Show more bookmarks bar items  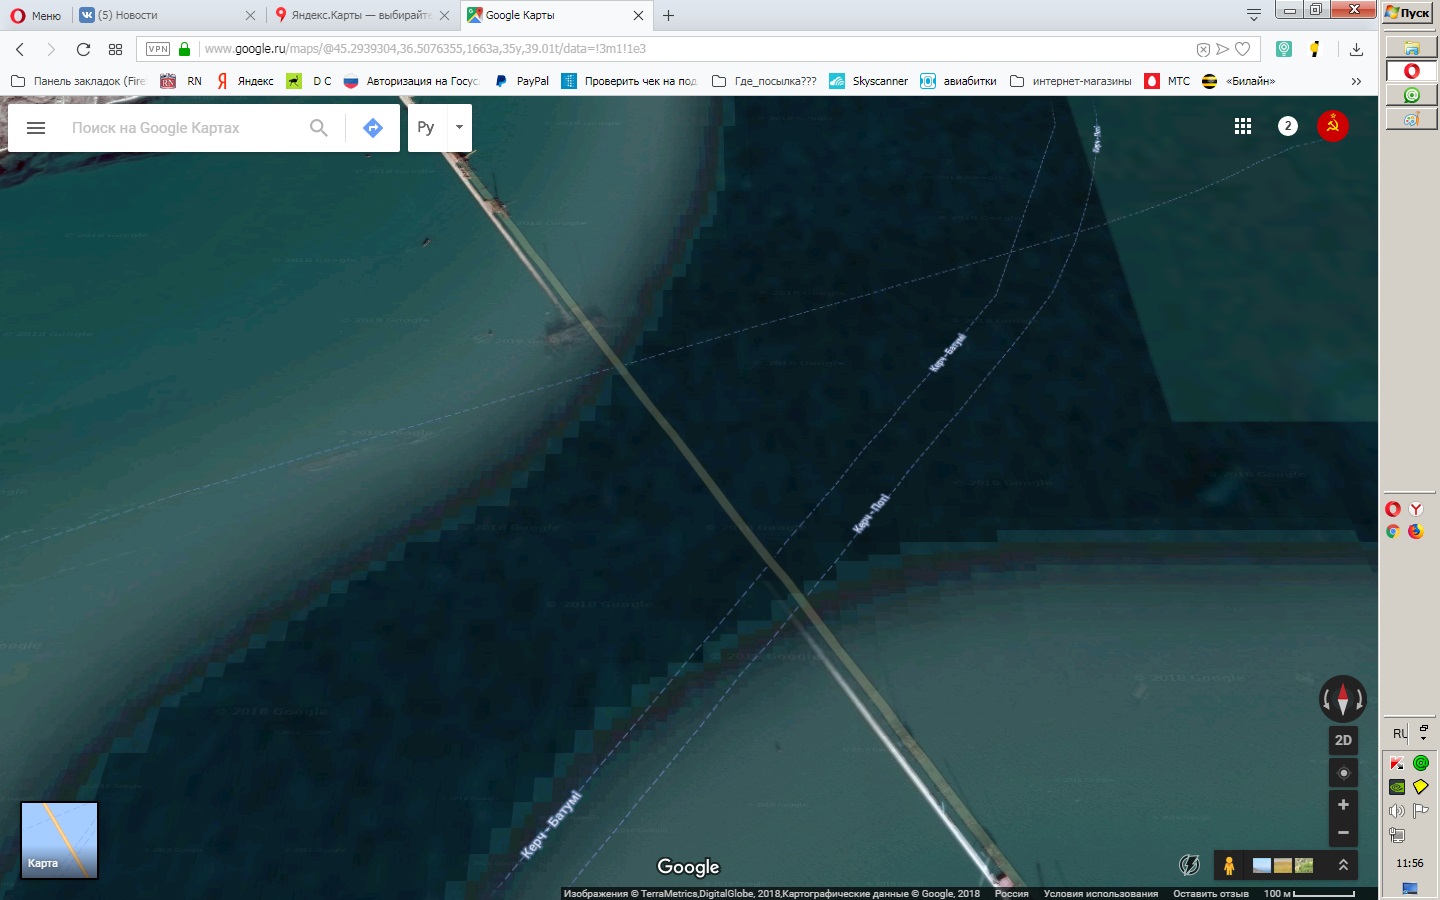coord(1356,81)
